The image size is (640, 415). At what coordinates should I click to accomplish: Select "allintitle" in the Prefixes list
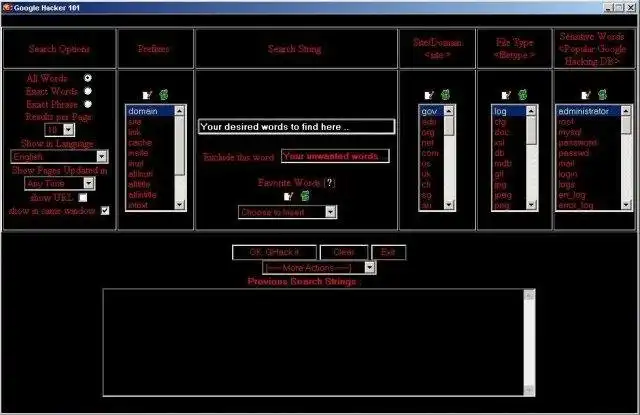coord(150,195)
